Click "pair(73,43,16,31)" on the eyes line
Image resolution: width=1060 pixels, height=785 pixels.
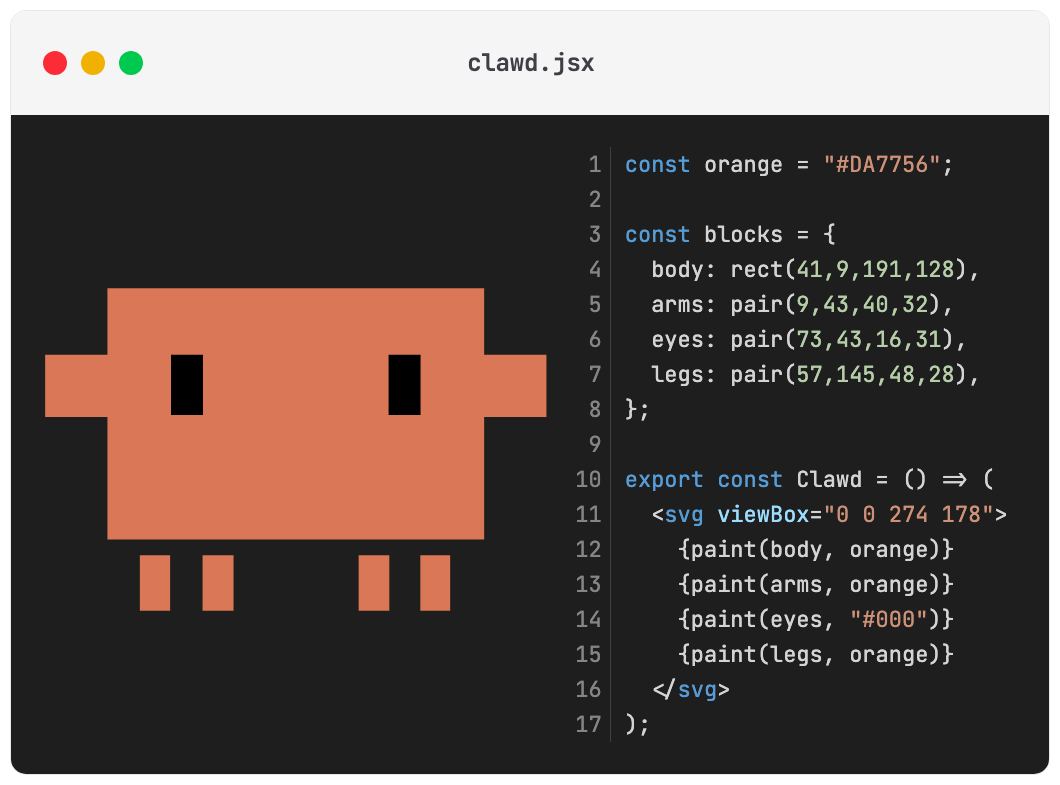tap(842, 339)
